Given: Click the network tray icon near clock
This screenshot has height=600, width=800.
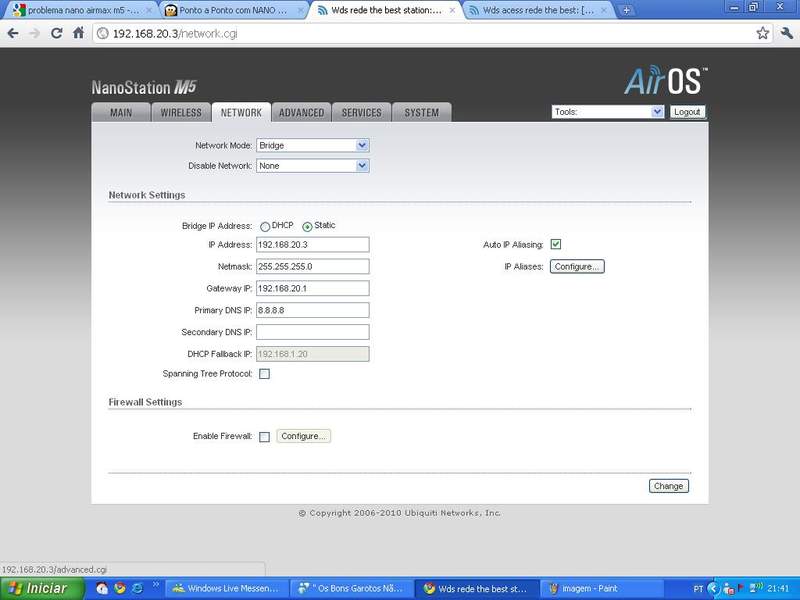Looking at the screenshot, I should coord(756,588).
